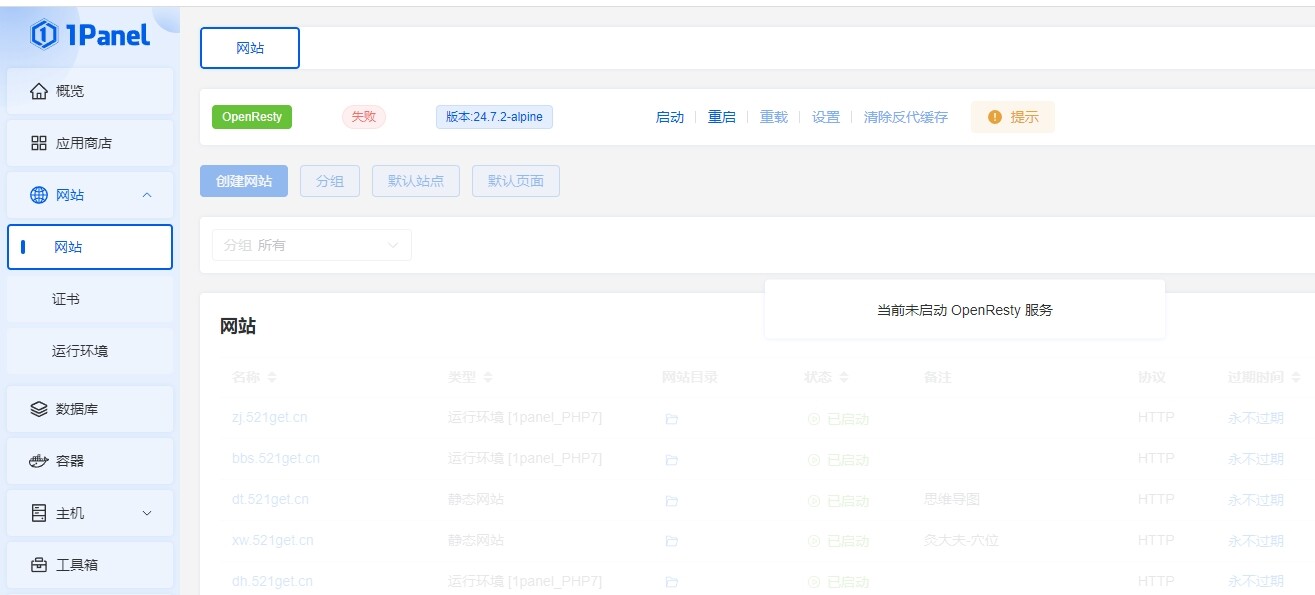
Task: Open 容器 in the sidebar
Action: 90,461
